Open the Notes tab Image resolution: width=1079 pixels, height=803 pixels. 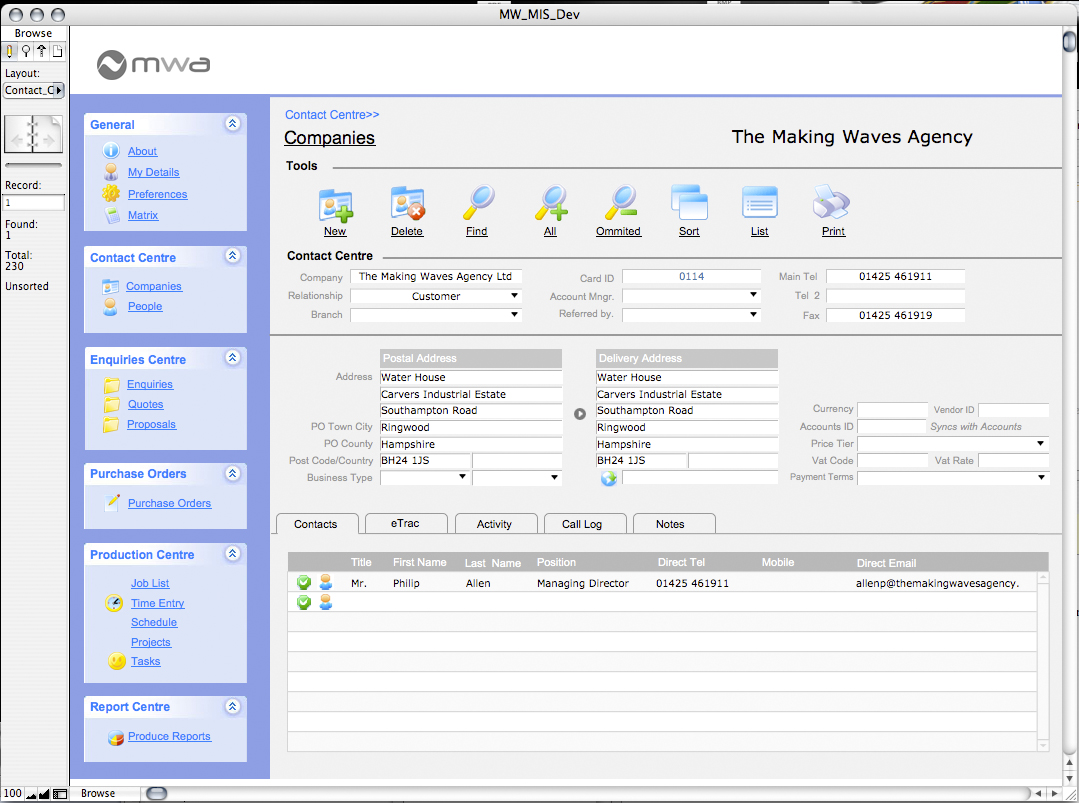[674, 524]
